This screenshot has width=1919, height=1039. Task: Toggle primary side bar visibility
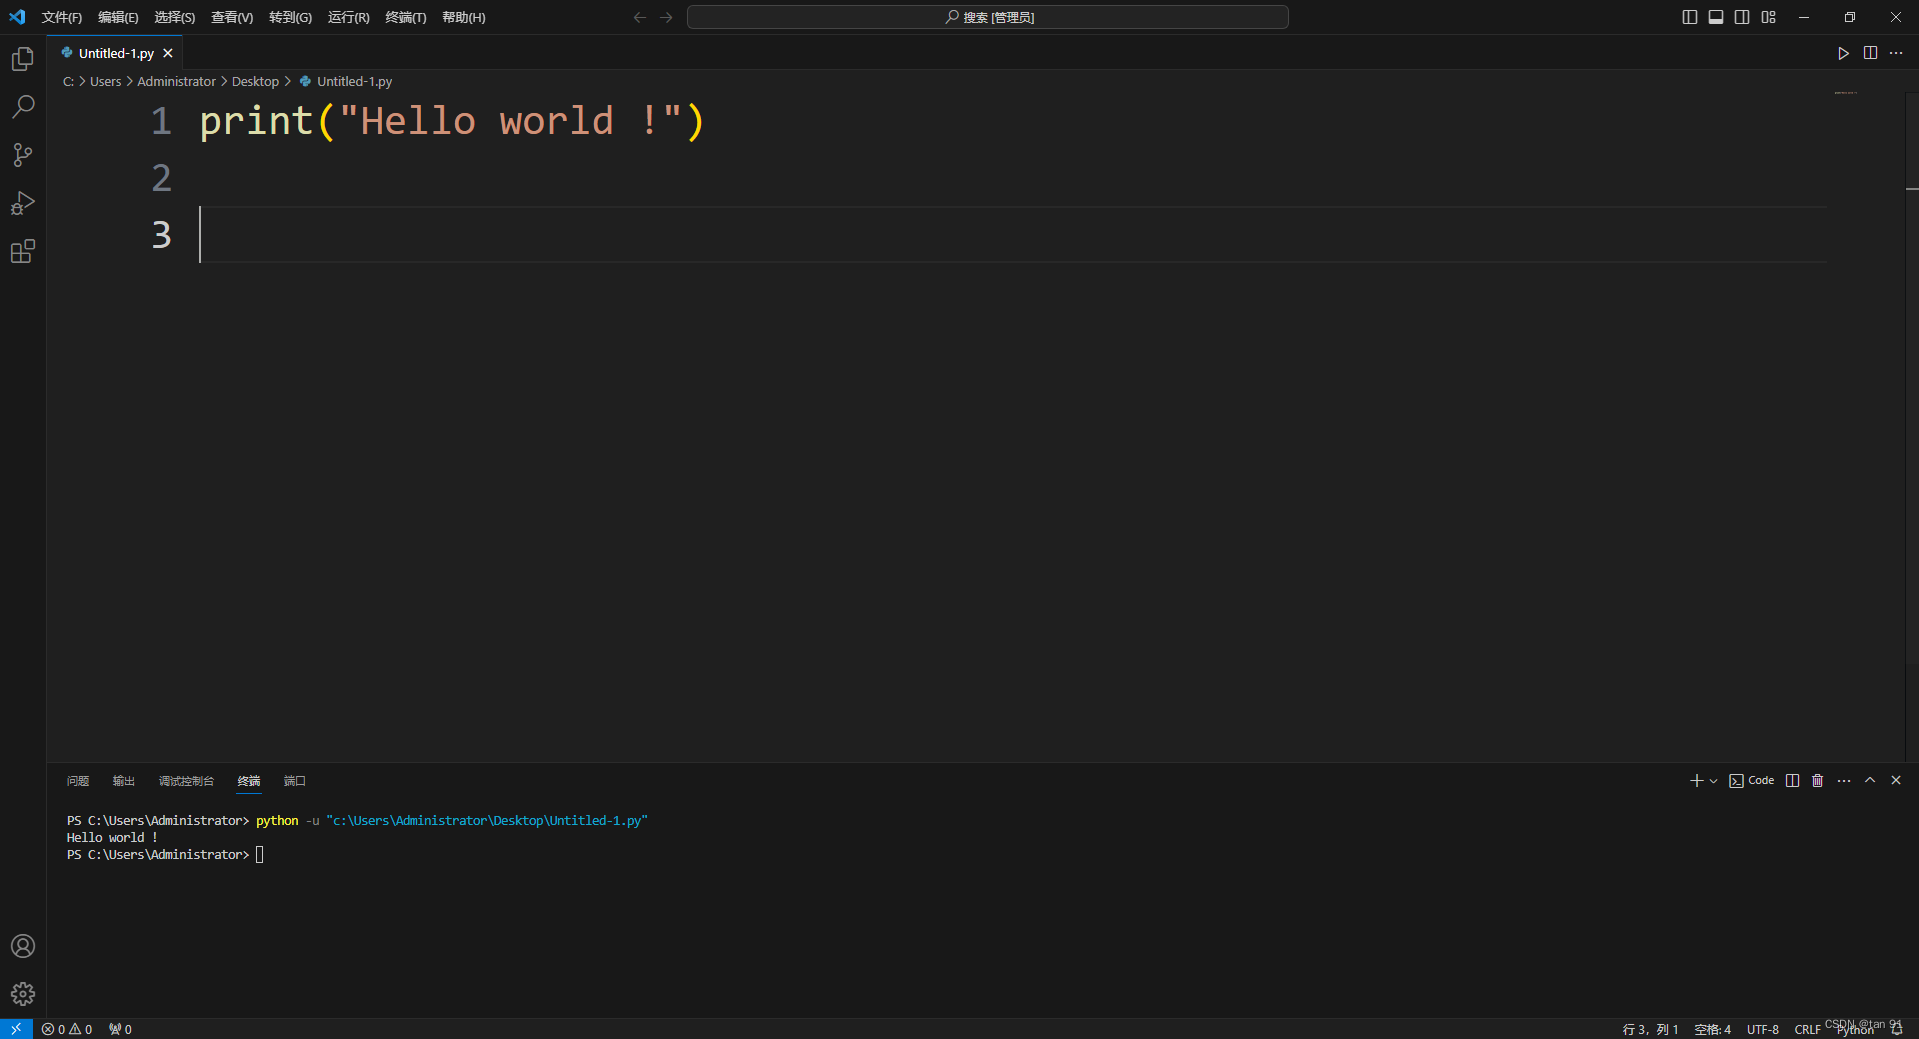coord(1690,17)
